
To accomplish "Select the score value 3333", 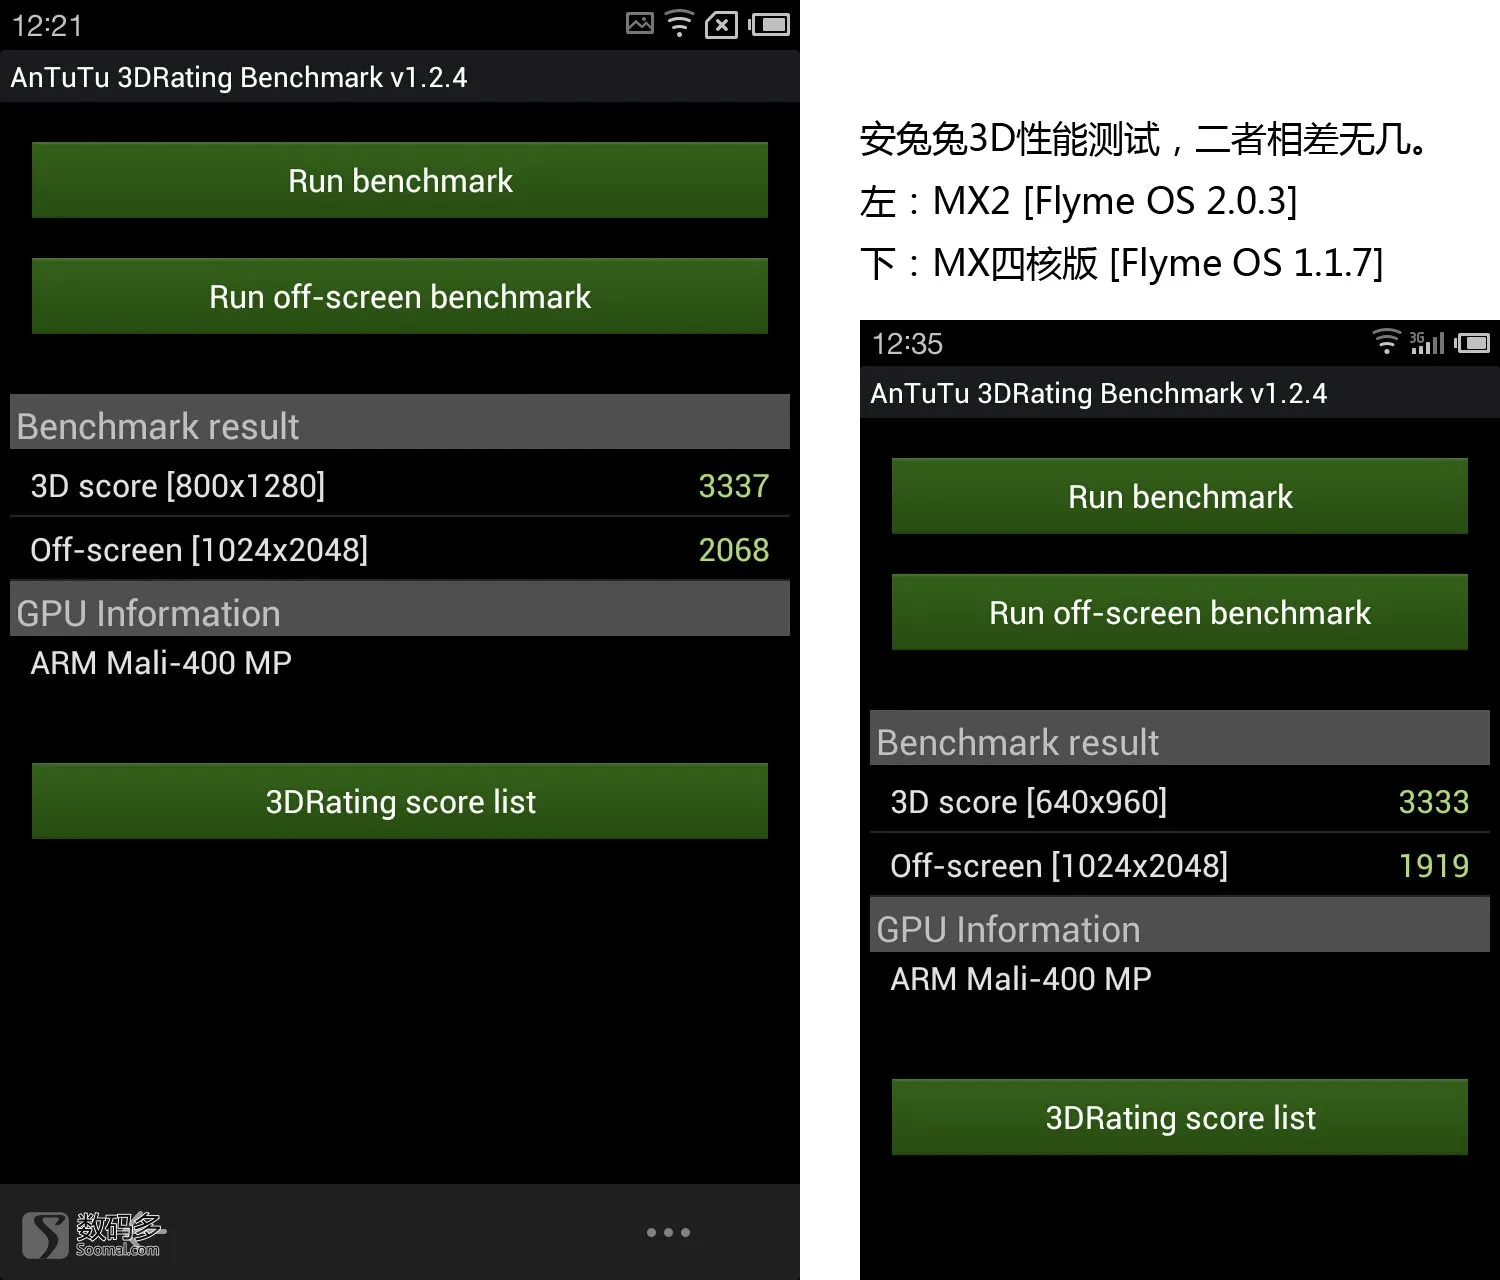I will tap(1433, 802).
